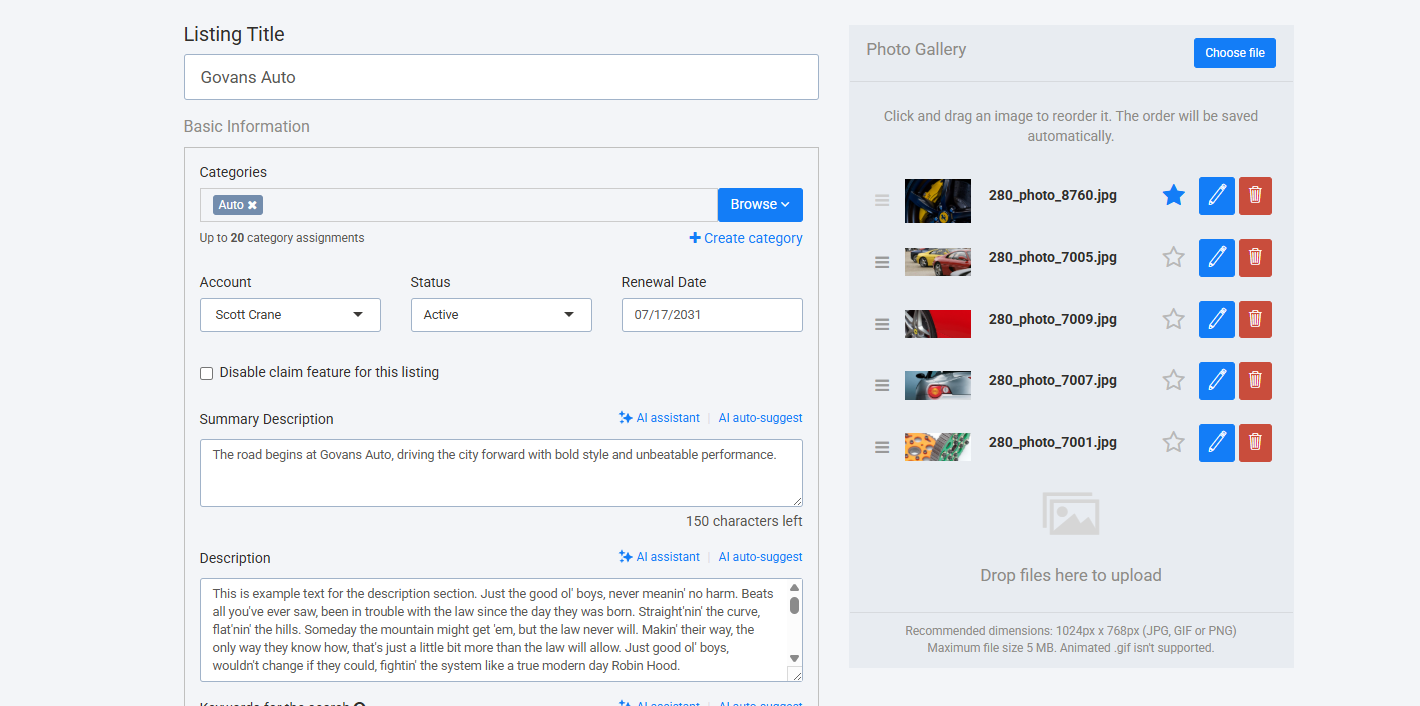Open the Account dropdown showing Scott Crane
1420x706 pixels.
[290, 315]
